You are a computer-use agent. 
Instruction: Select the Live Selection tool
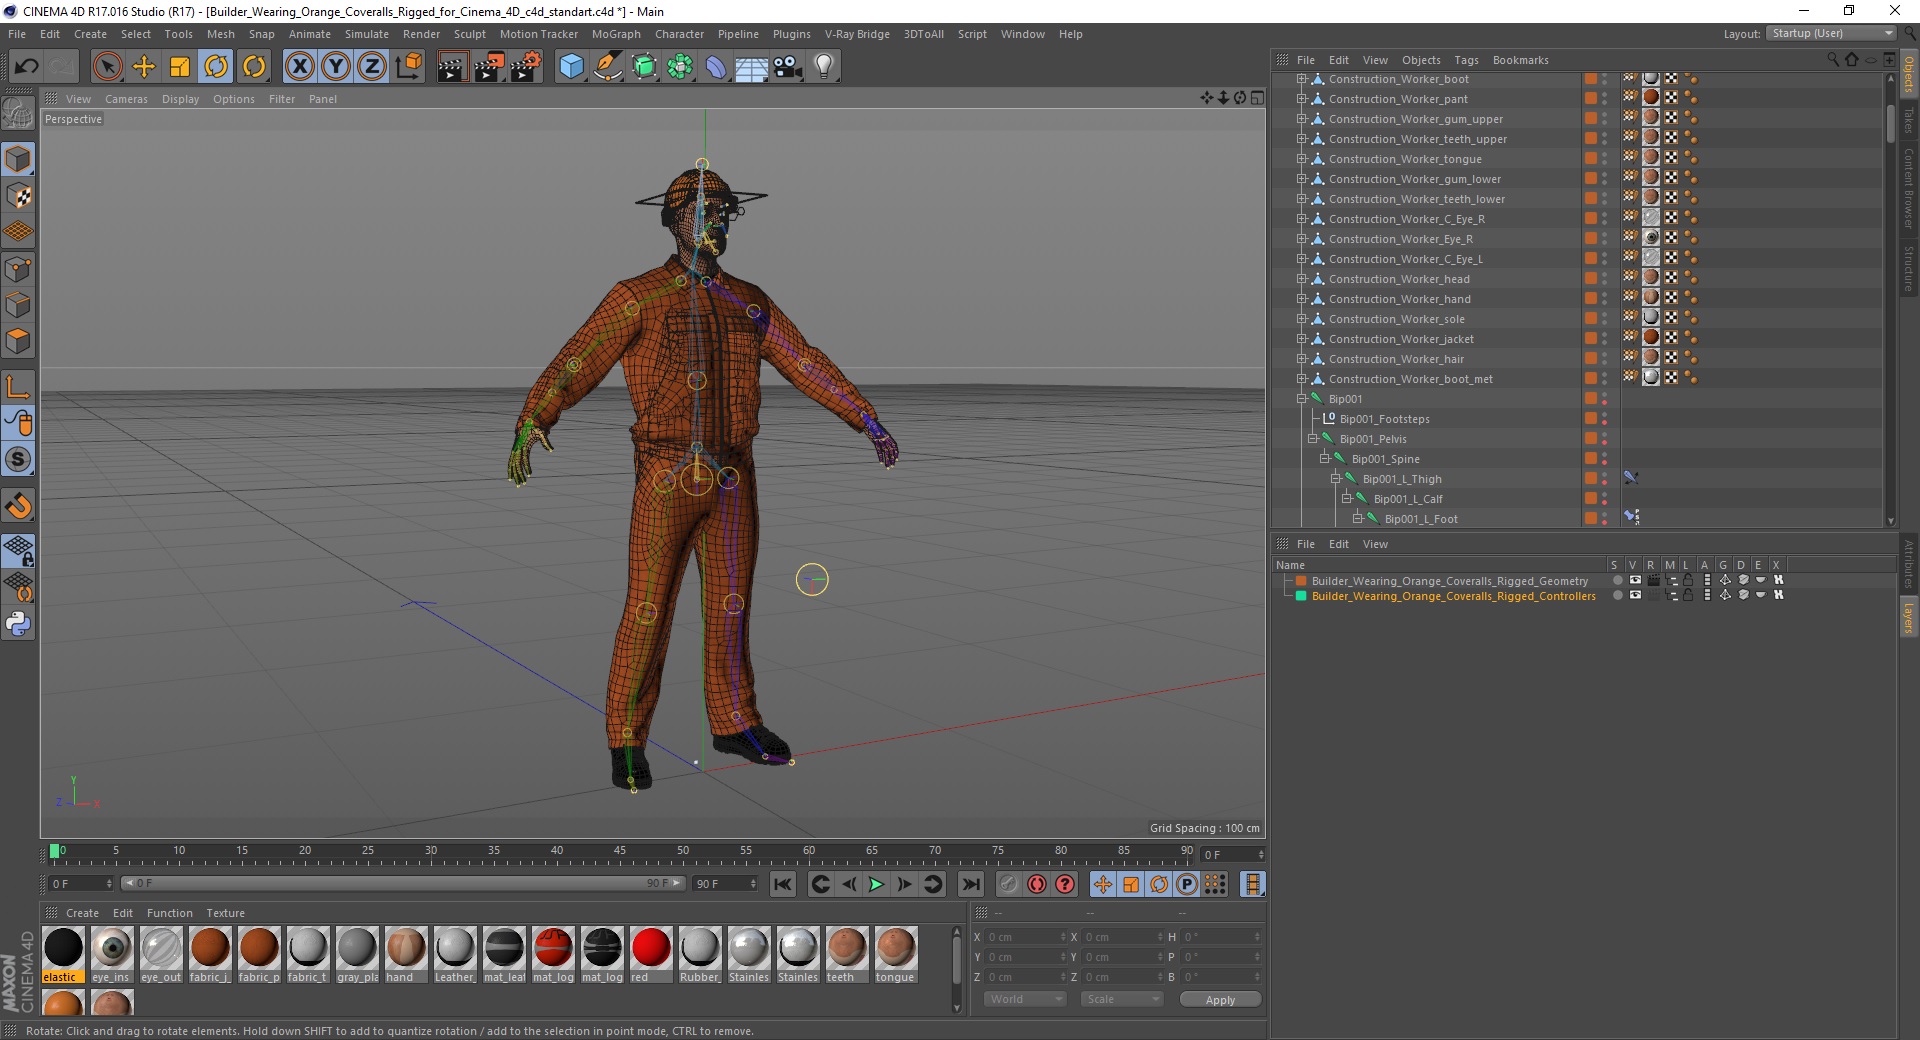[x=107, y=67]
